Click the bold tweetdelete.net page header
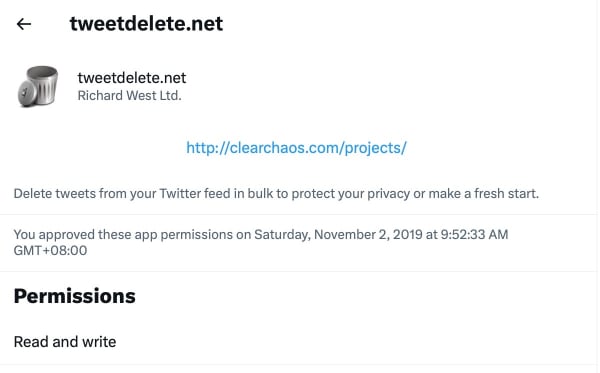This screenshot has height=373, width=600. (x=146, y=24)
